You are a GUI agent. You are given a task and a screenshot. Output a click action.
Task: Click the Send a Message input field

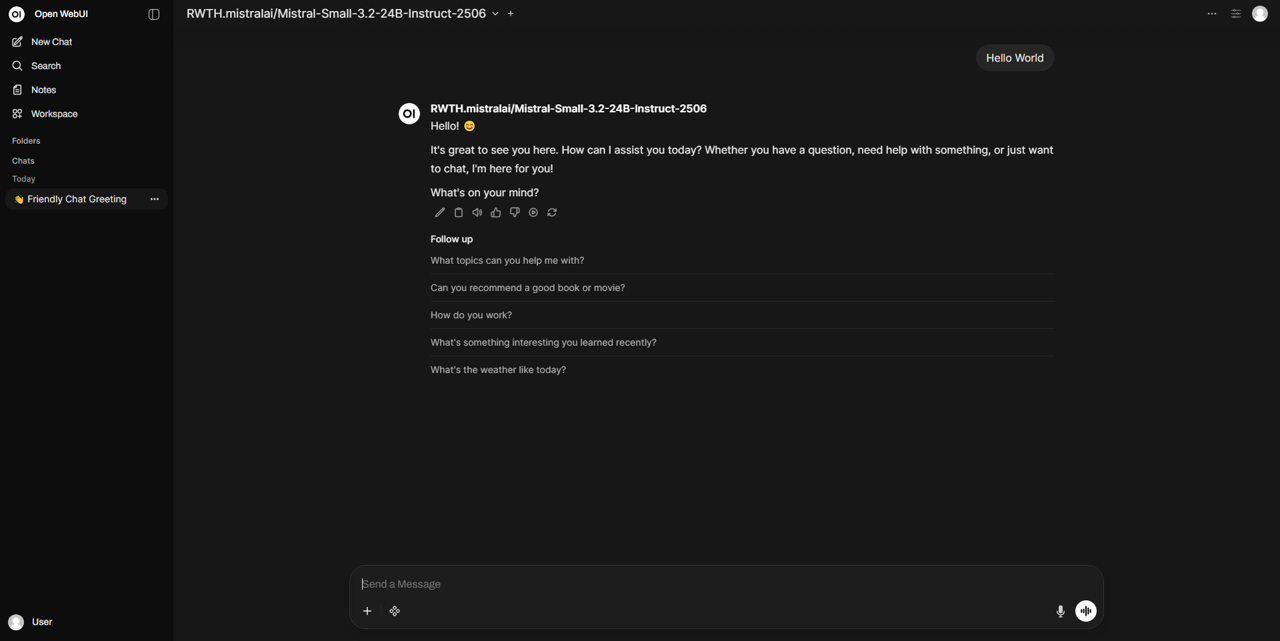pyautogui.click(x=700, y=584)
